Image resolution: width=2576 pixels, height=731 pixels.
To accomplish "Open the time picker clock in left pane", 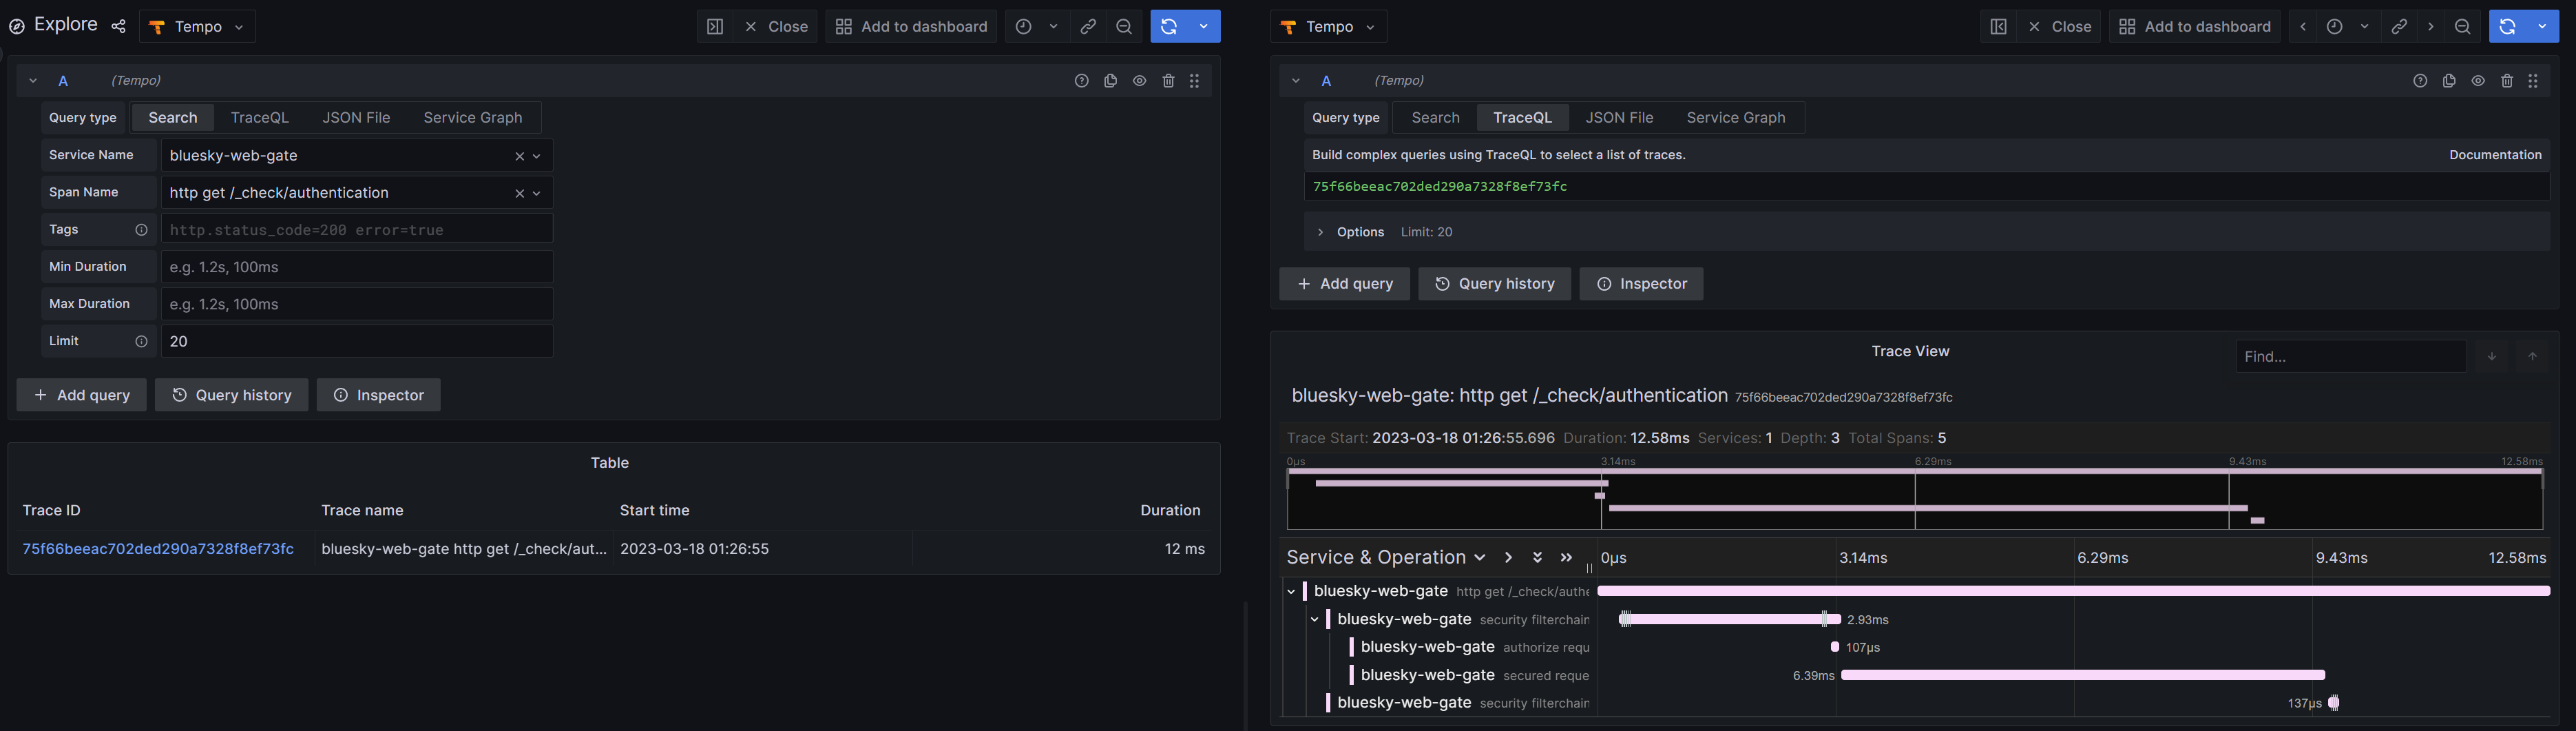I will 1024,27.
